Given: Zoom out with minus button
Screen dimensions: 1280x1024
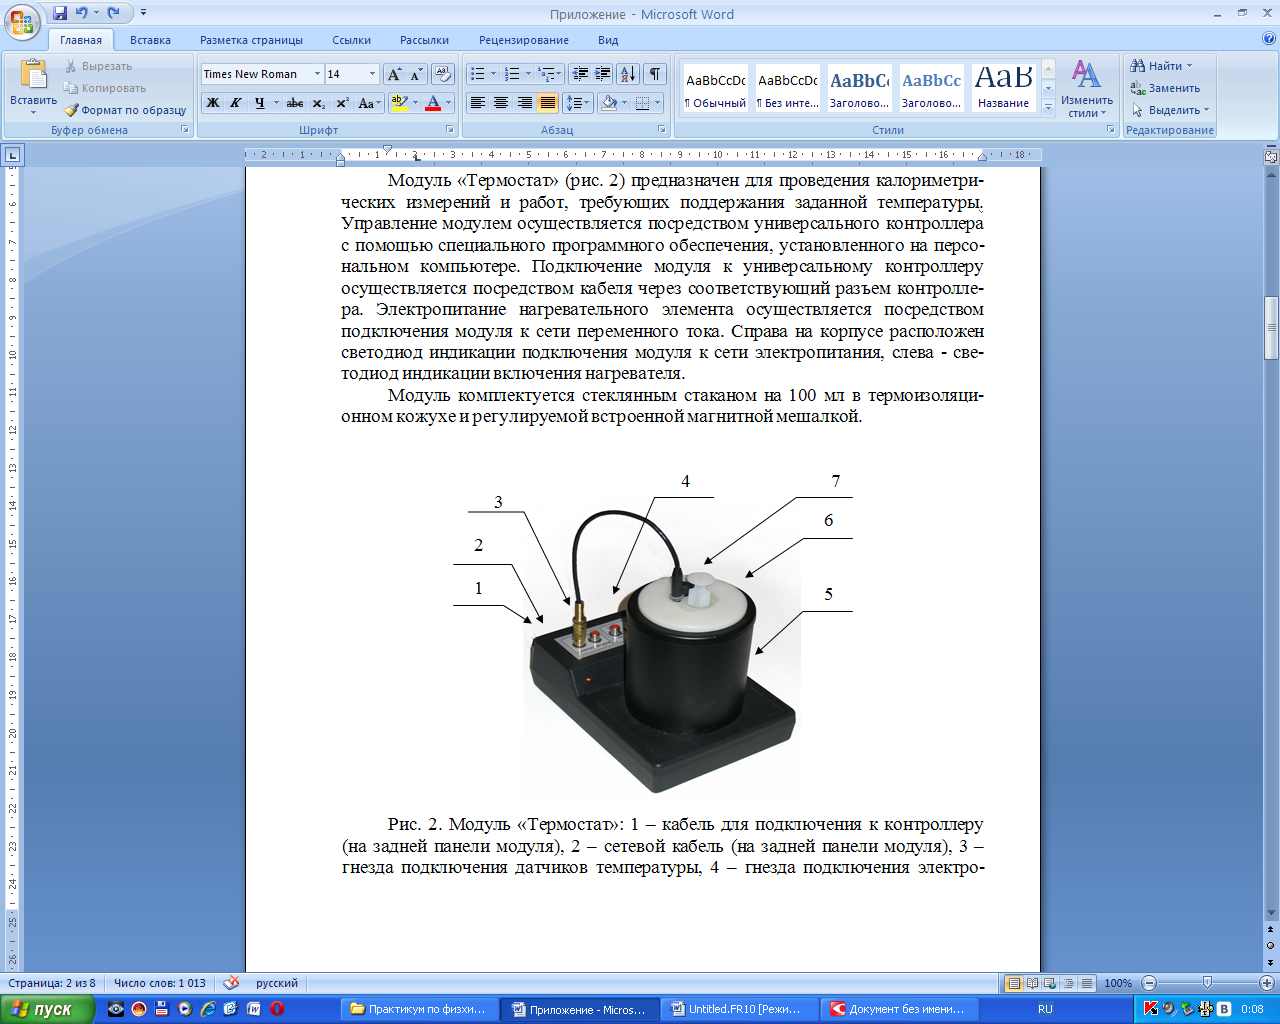Looking at the screenshot, I should [x=1149, y=983].
